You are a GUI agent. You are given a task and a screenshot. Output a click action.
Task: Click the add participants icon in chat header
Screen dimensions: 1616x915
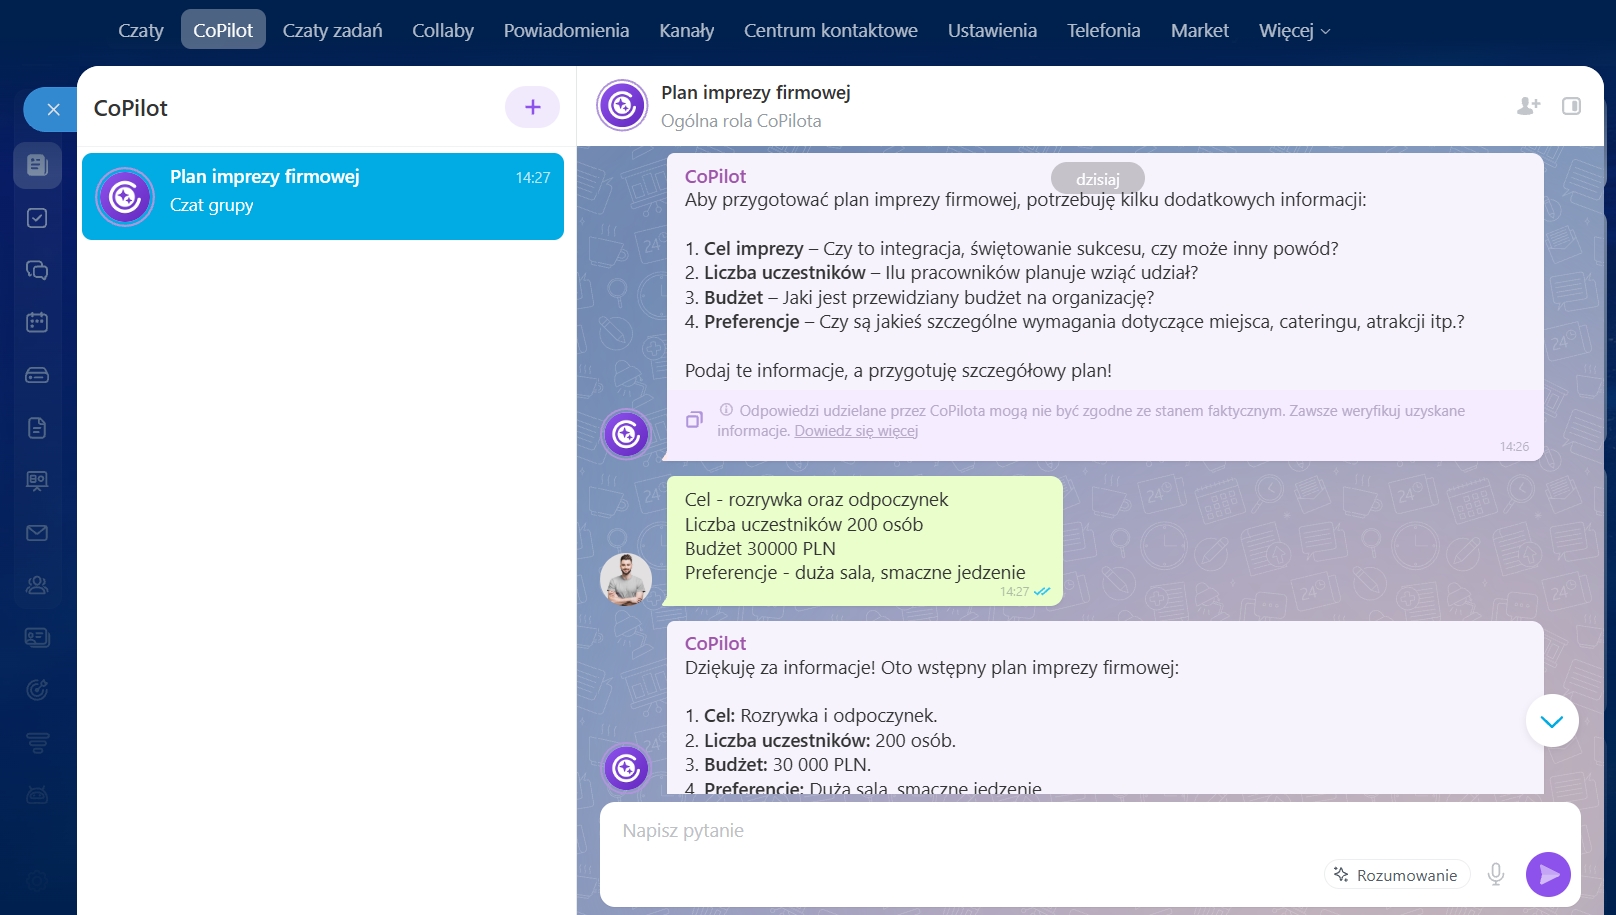tap(1528, 106)
